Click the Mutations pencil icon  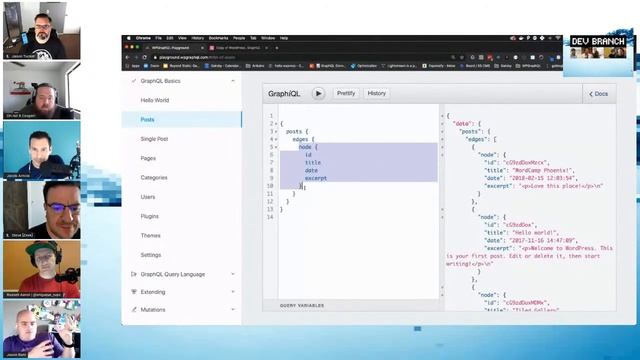coord(134,310)
